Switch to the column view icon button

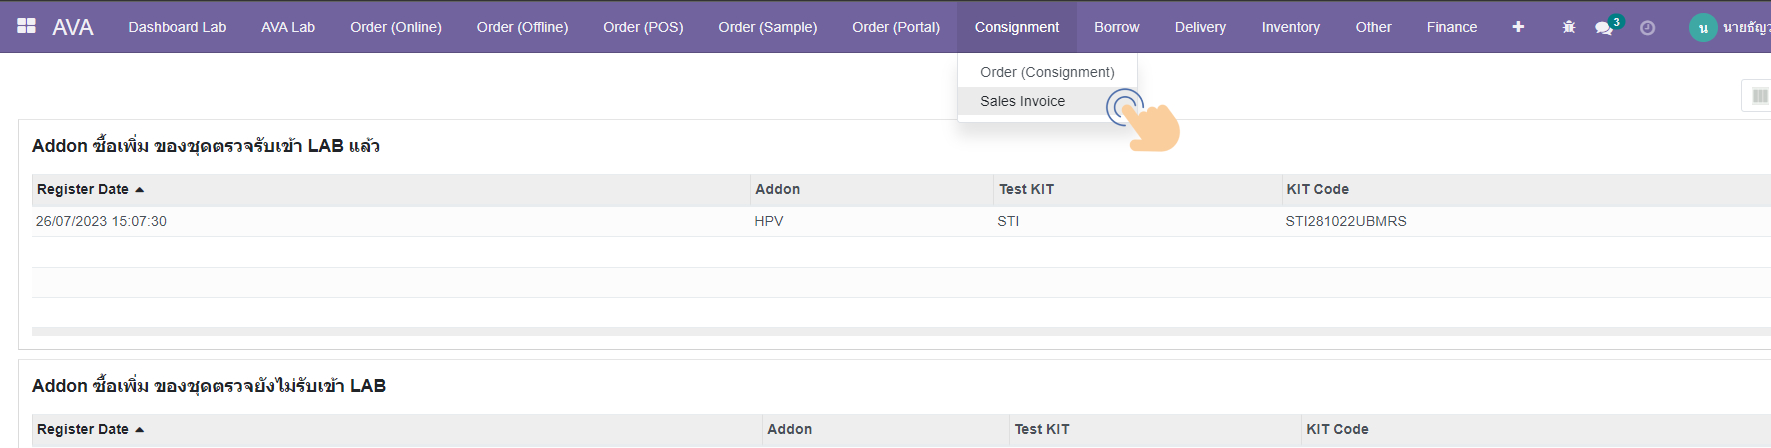1759,96
